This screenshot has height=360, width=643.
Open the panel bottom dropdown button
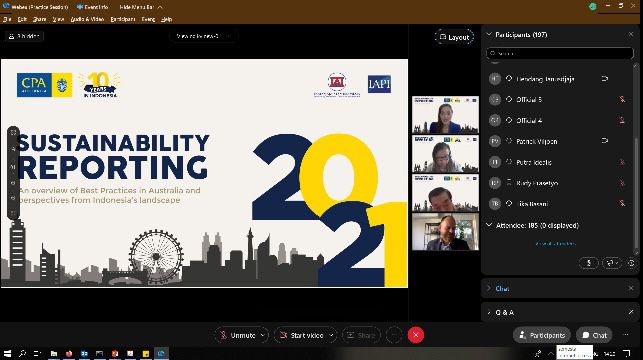tap(611, 263)
